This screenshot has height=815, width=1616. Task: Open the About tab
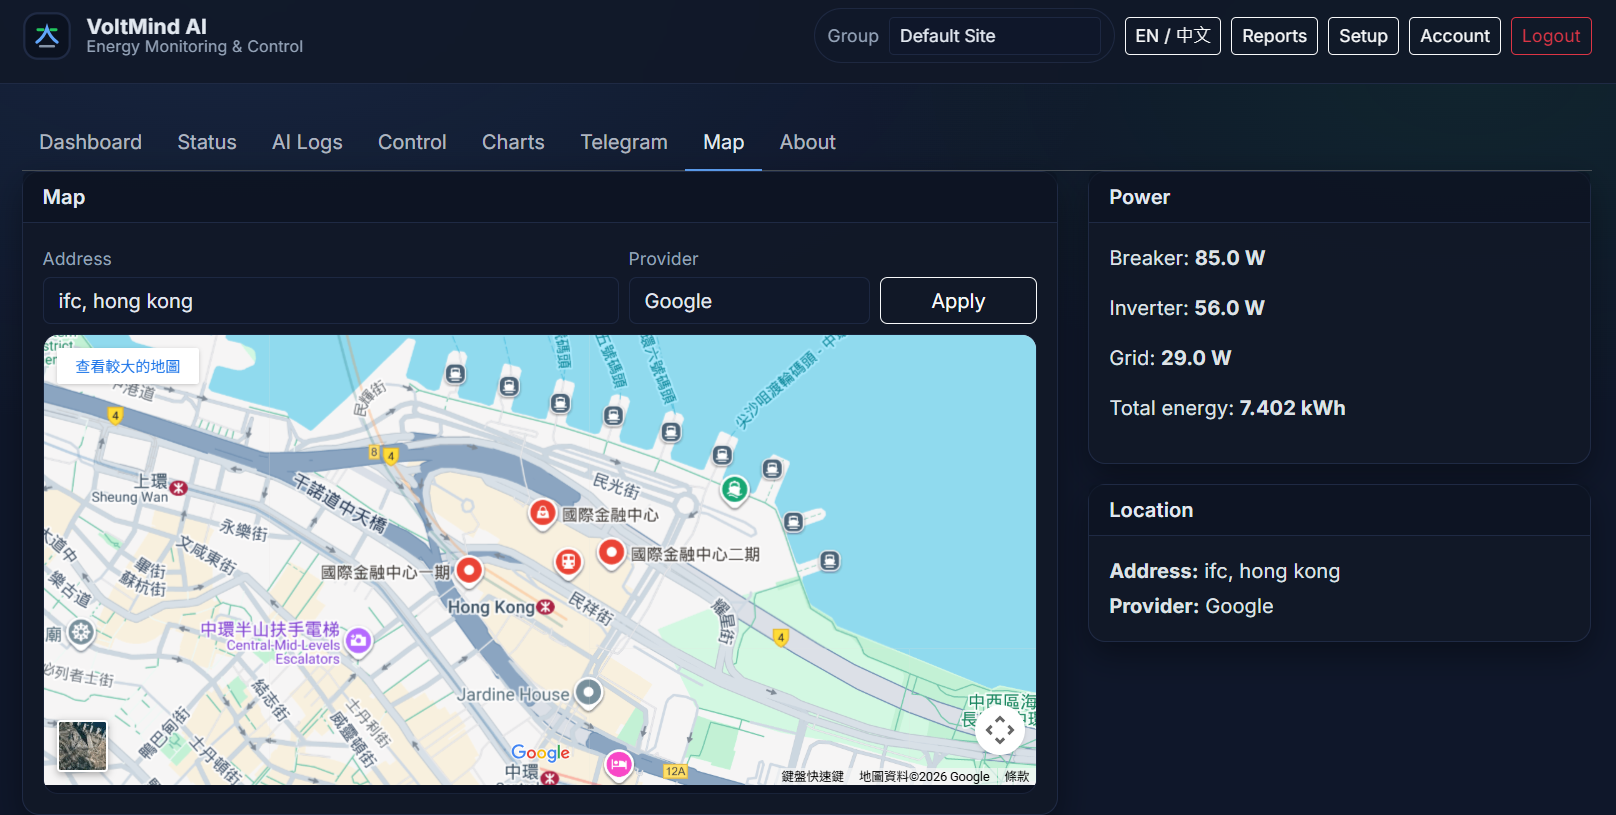(807, 142)
